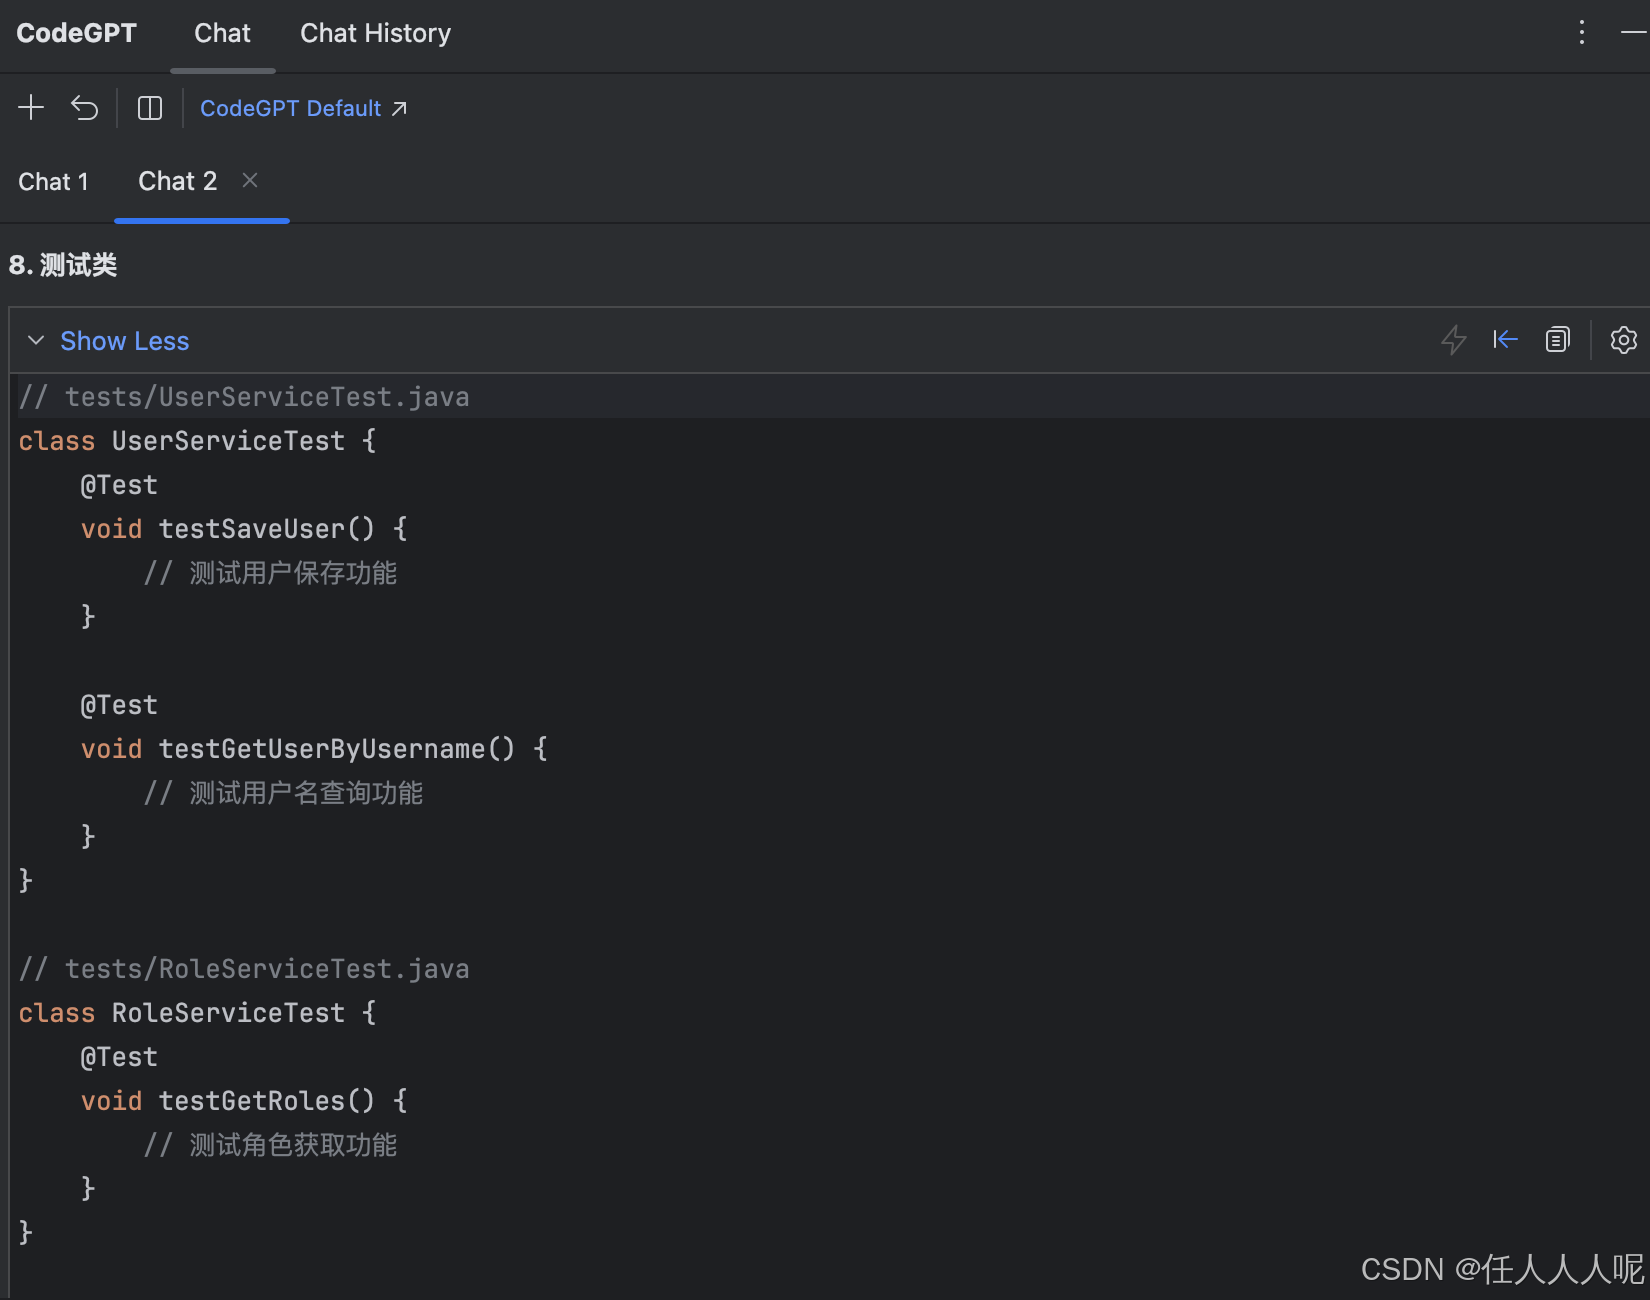
Task: Click the undo back arrow icon
Action: (x=85, y=107)
